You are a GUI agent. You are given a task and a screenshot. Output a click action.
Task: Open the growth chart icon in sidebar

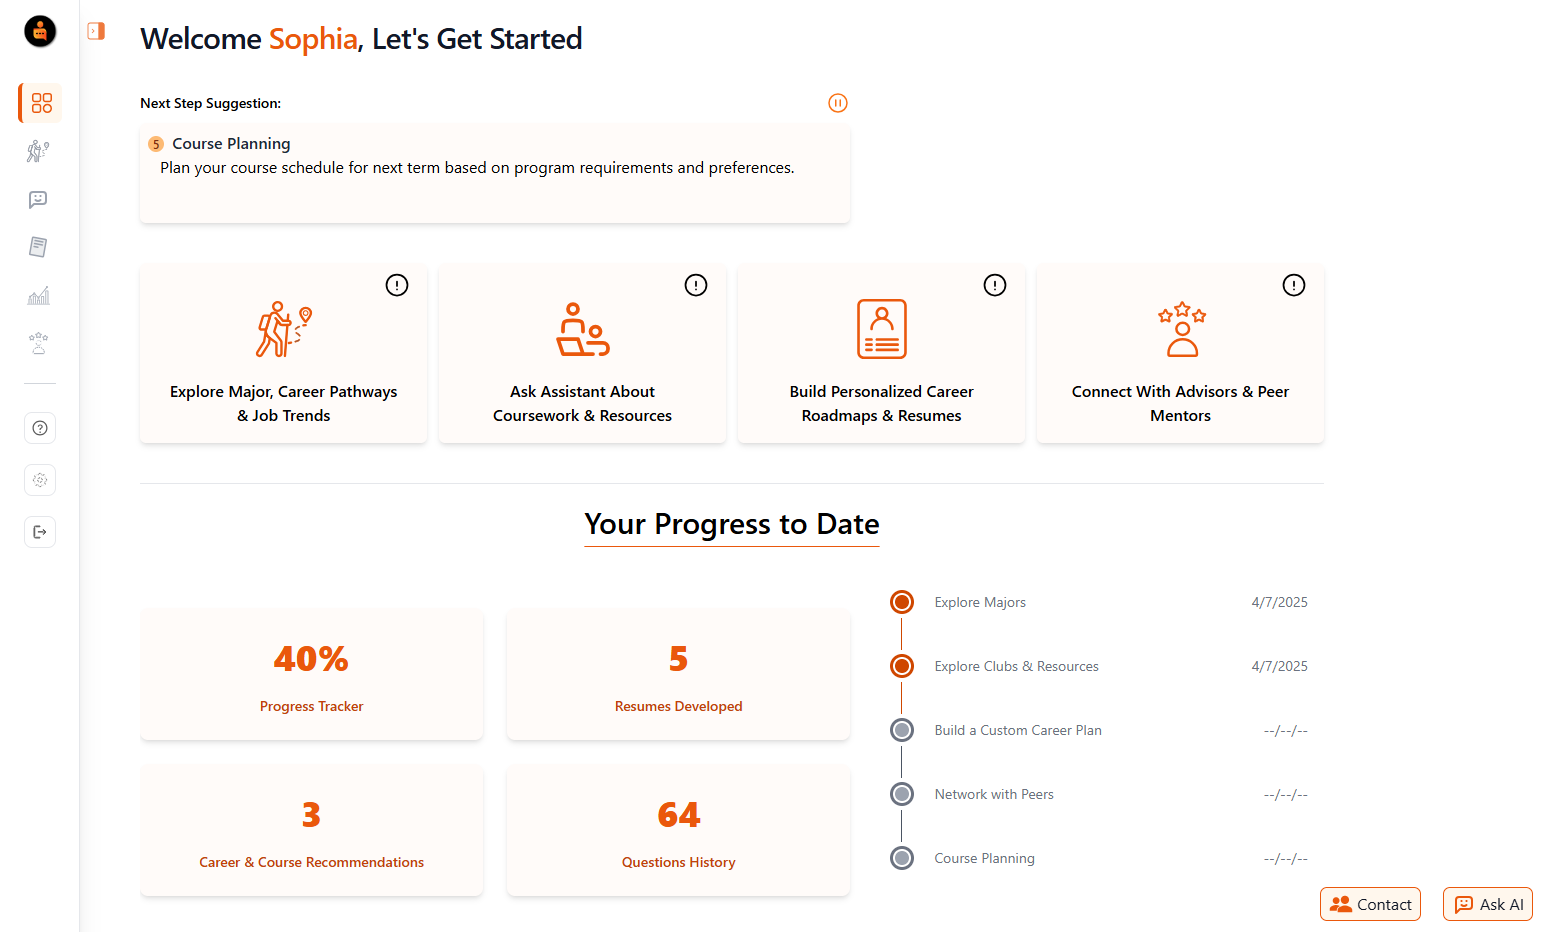click(x=38, y=296)
